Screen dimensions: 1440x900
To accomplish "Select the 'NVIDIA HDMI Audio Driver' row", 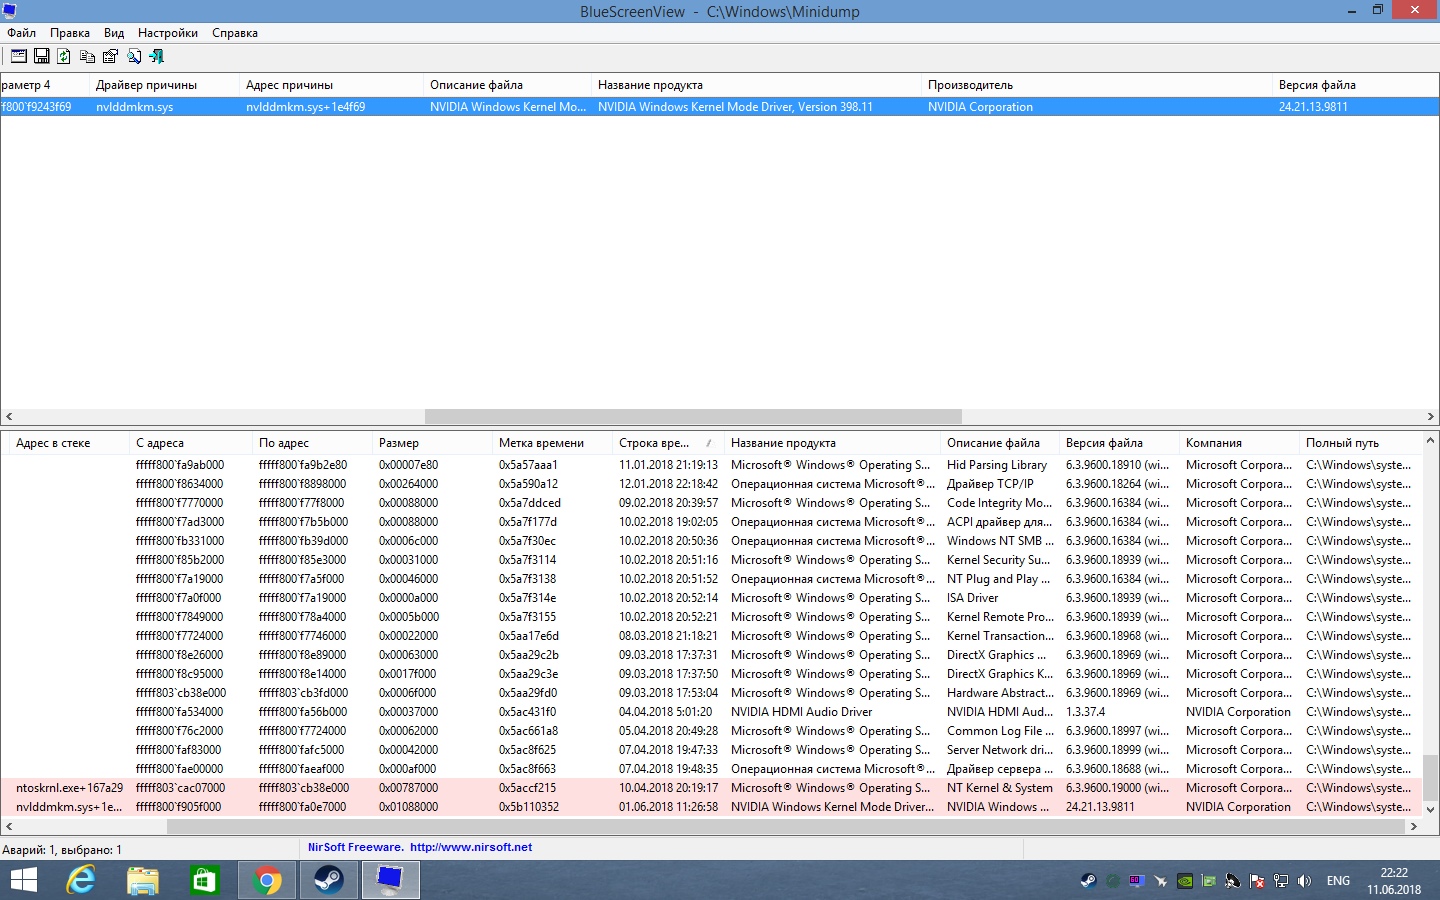I will coord(710,712).
